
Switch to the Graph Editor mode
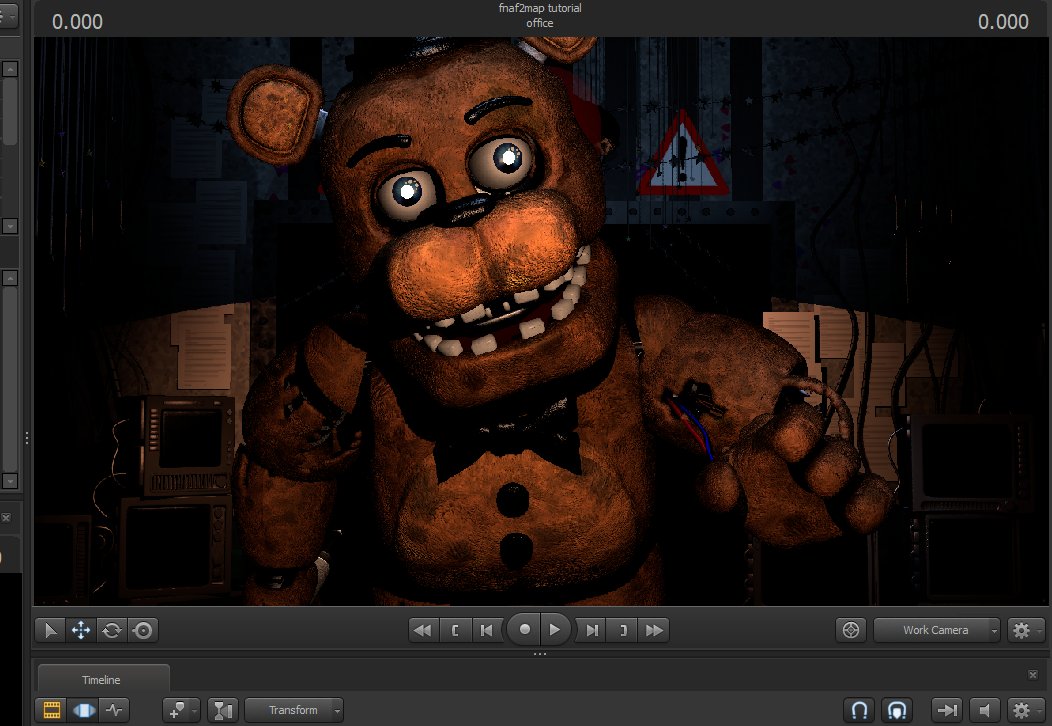(x=115, y=710)
